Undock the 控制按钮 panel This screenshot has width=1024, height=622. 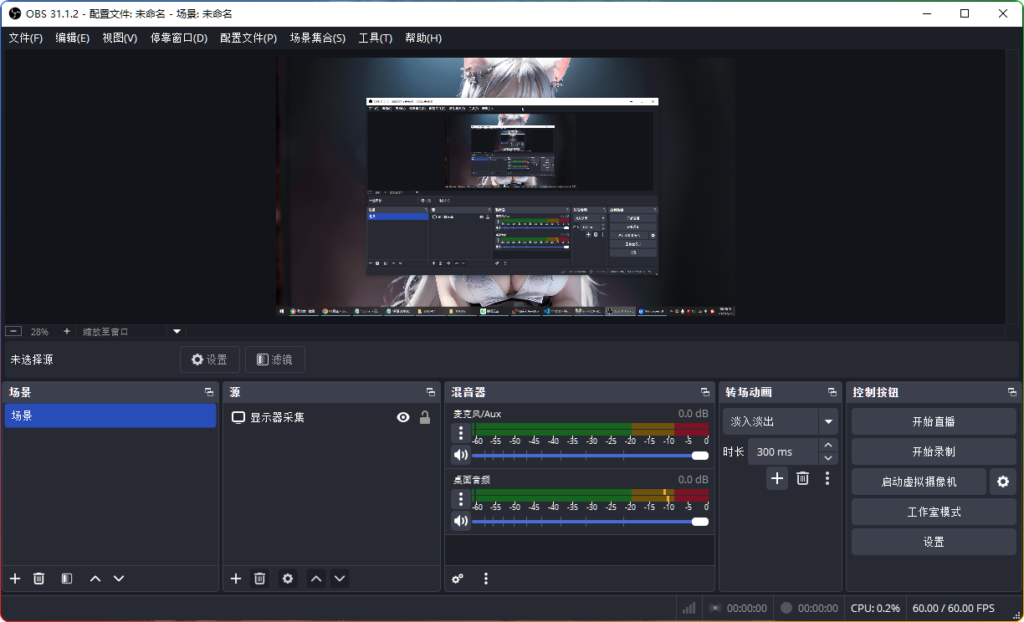(x=1012, y=392)
